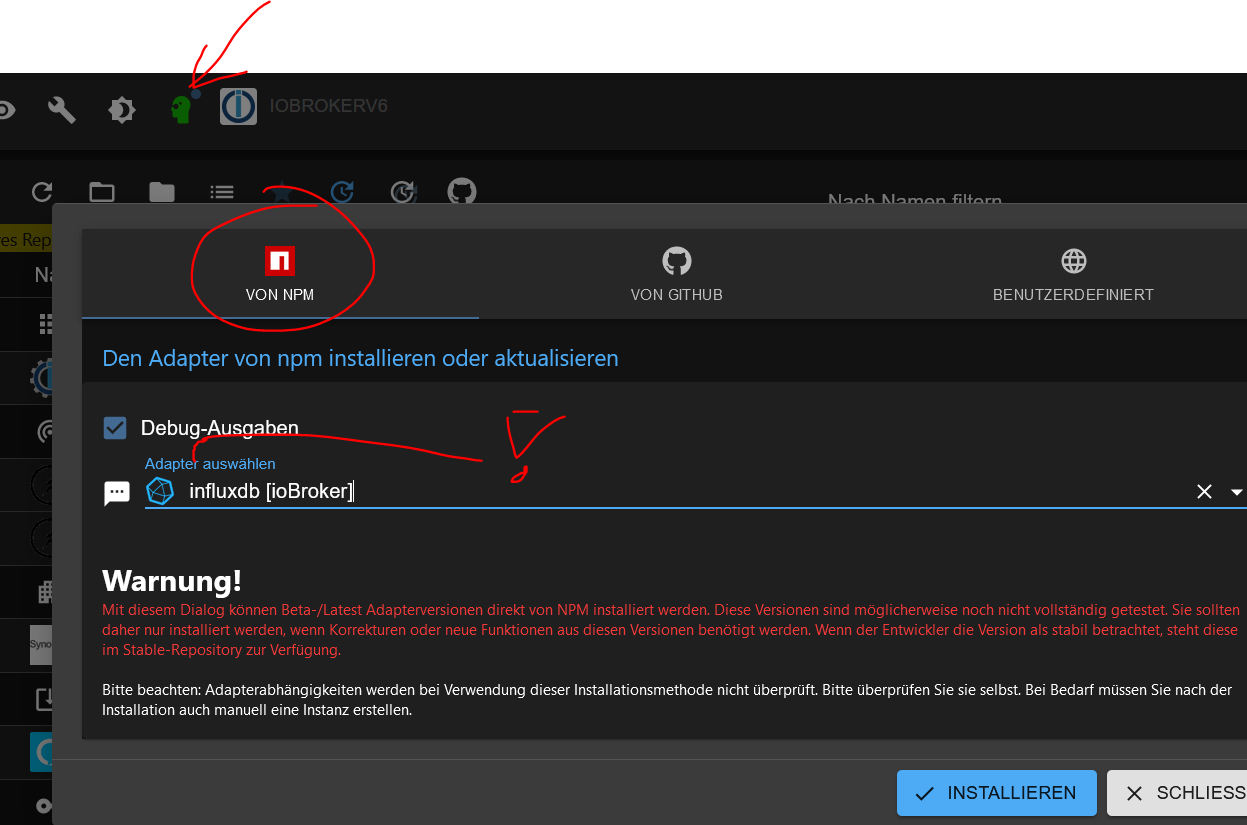Clear the selected adapter with X
This screenshot has width=1247, height=825.
click(x=1204, y=491)
